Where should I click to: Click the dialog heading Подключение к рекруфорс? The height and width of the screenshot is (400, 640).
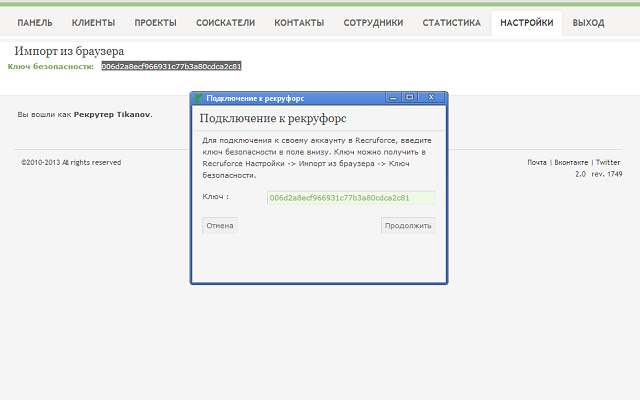click(x=273, y=118)
